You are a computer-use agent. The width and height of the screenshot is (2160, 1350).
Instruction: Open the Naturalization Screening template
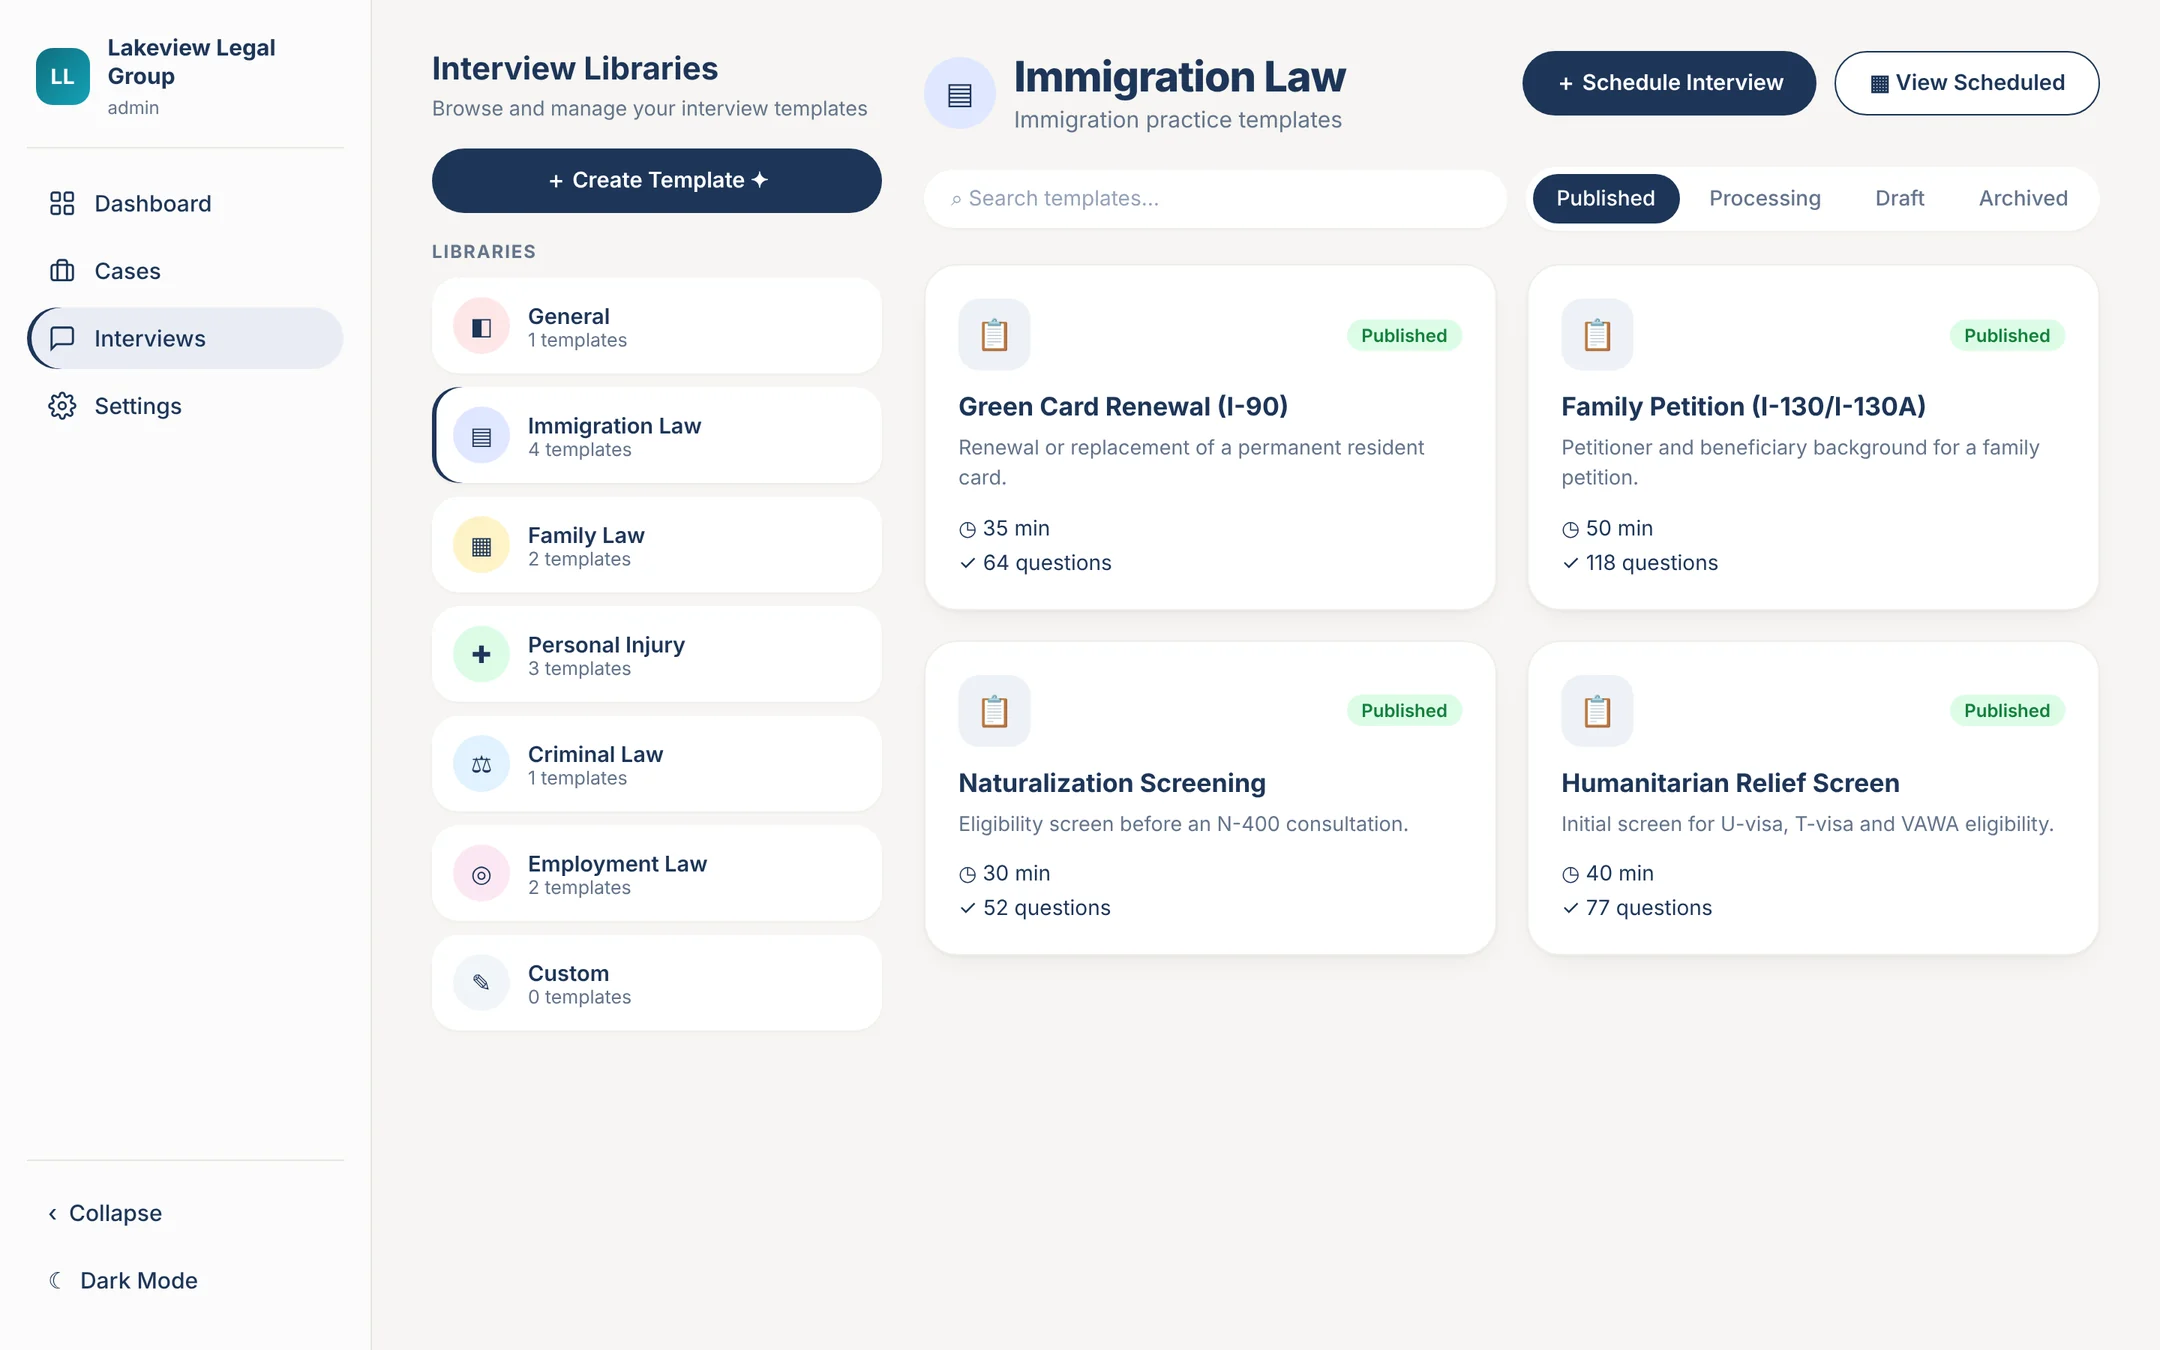tap(1210, 798)
